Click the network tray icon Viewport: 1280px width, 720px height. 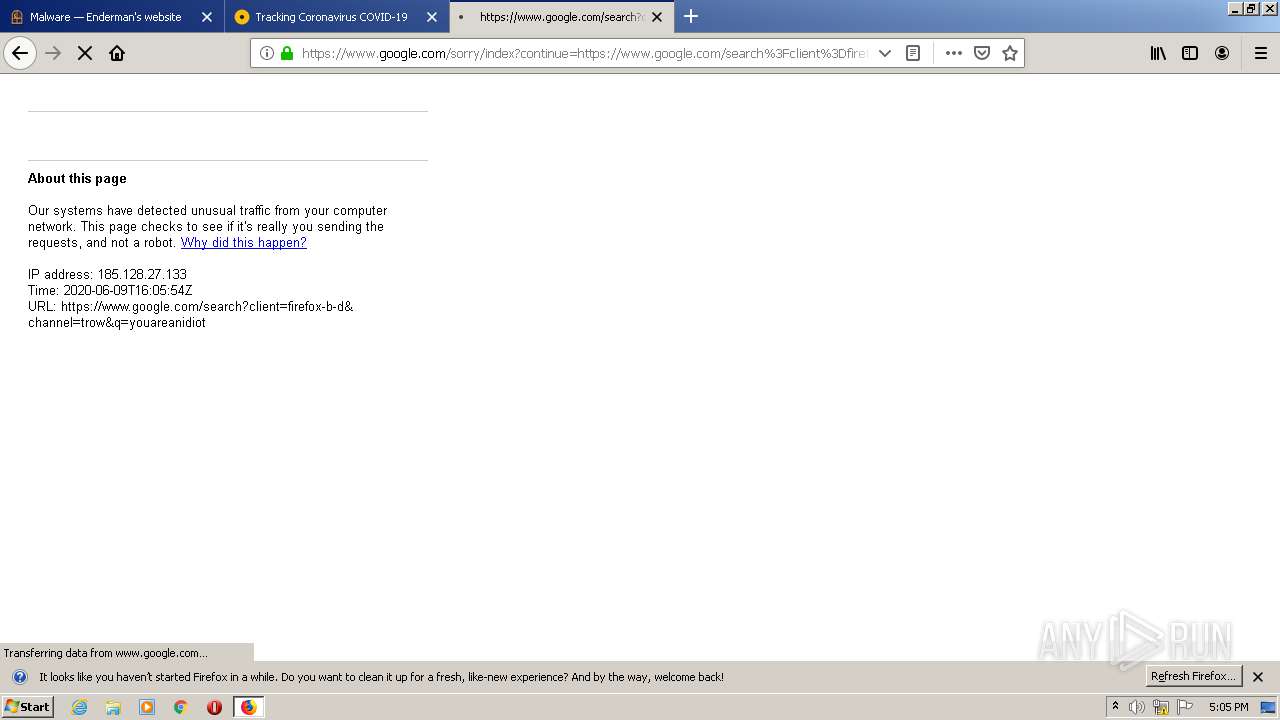tap(1161, 707)
